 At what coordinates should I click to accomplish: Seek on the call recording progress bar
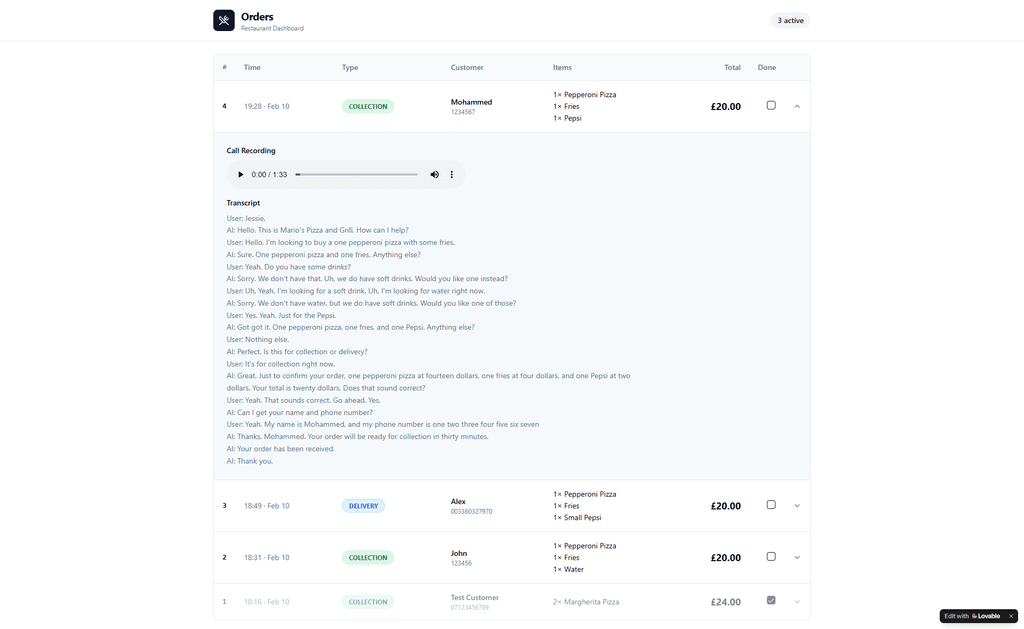(357, 174)
